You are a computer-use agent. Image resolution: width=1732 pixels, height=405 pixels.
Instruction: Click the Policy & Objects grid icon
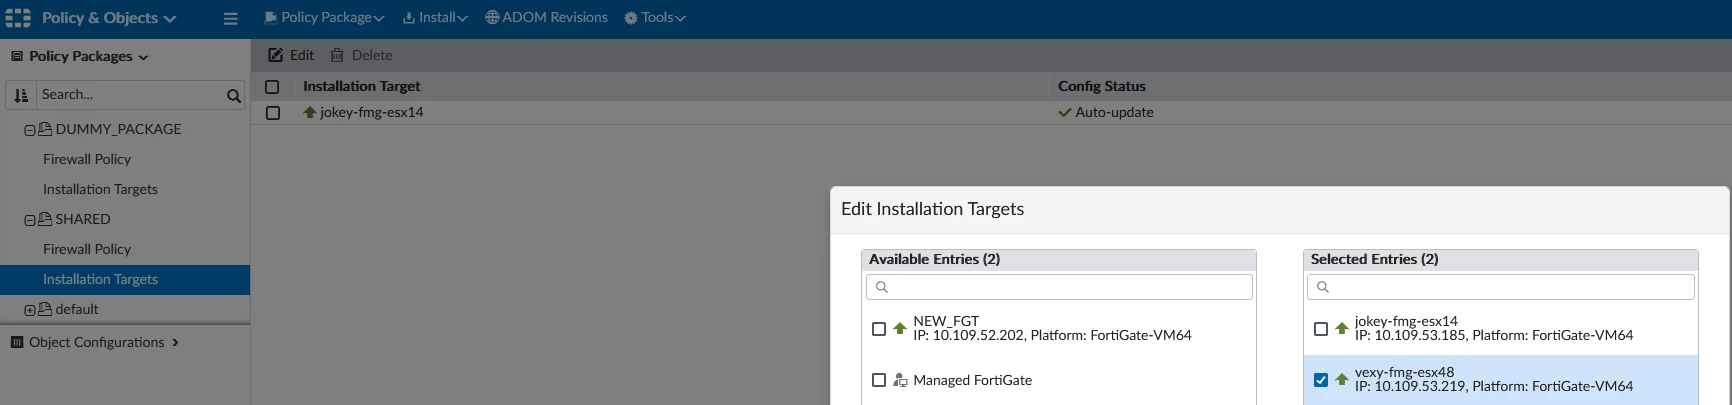(x=18, y=18)
